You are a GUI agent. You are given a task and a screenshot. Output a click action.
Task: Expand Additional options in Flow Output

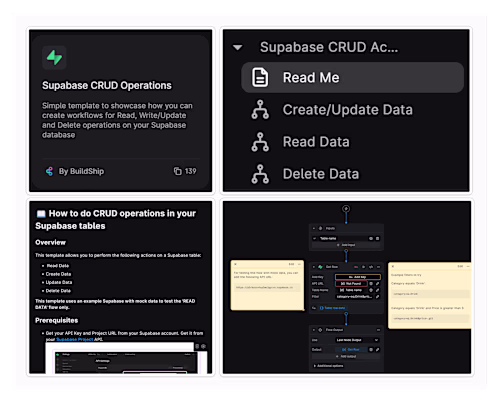(328, 366)
